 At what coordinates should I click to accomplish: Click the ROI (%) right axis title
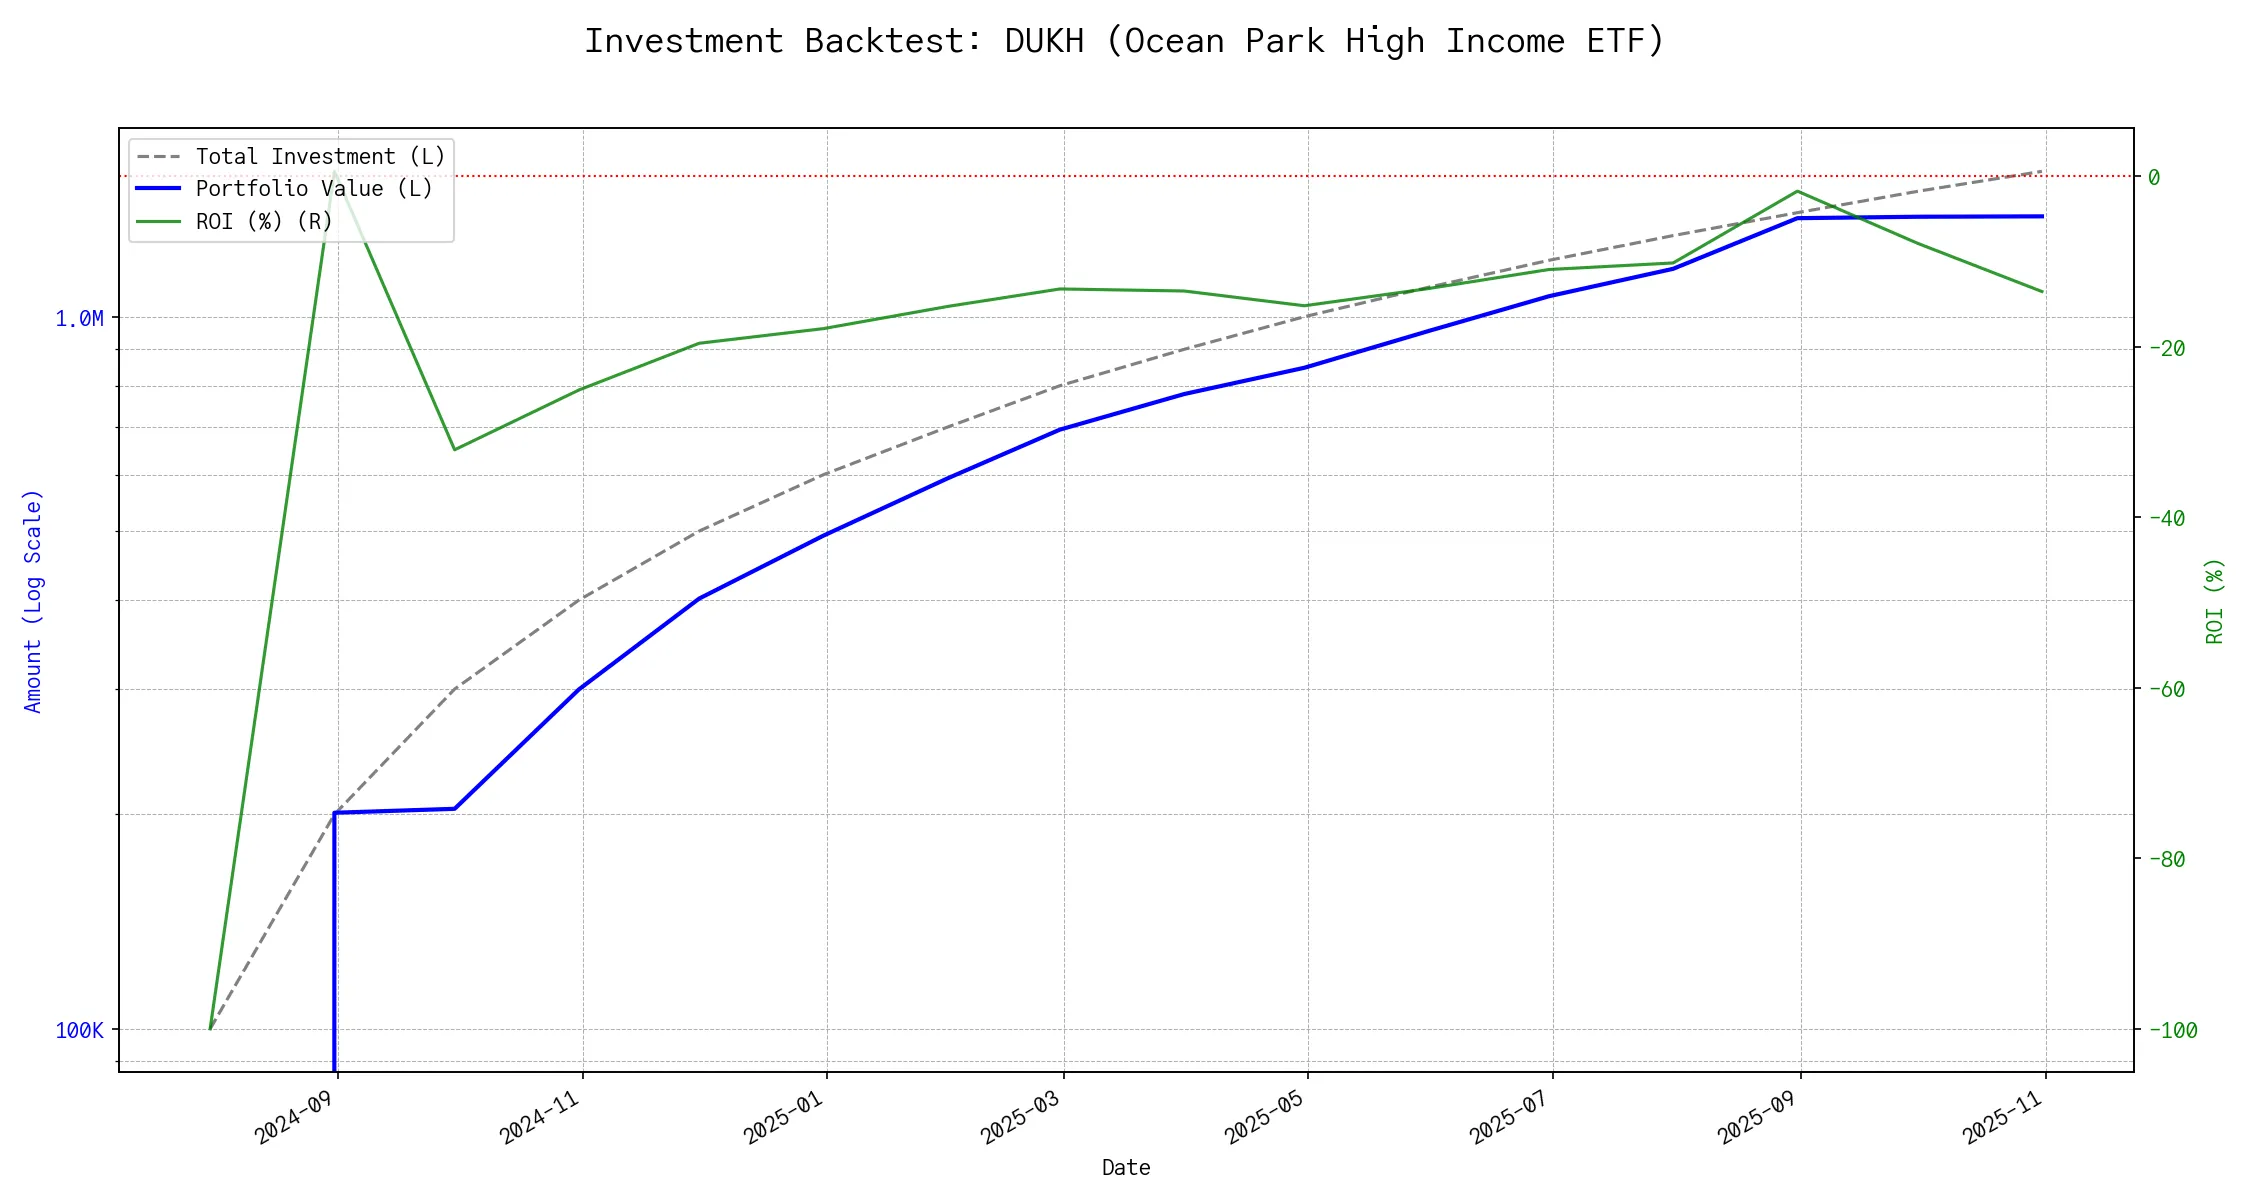click(x=2214, y=600)
